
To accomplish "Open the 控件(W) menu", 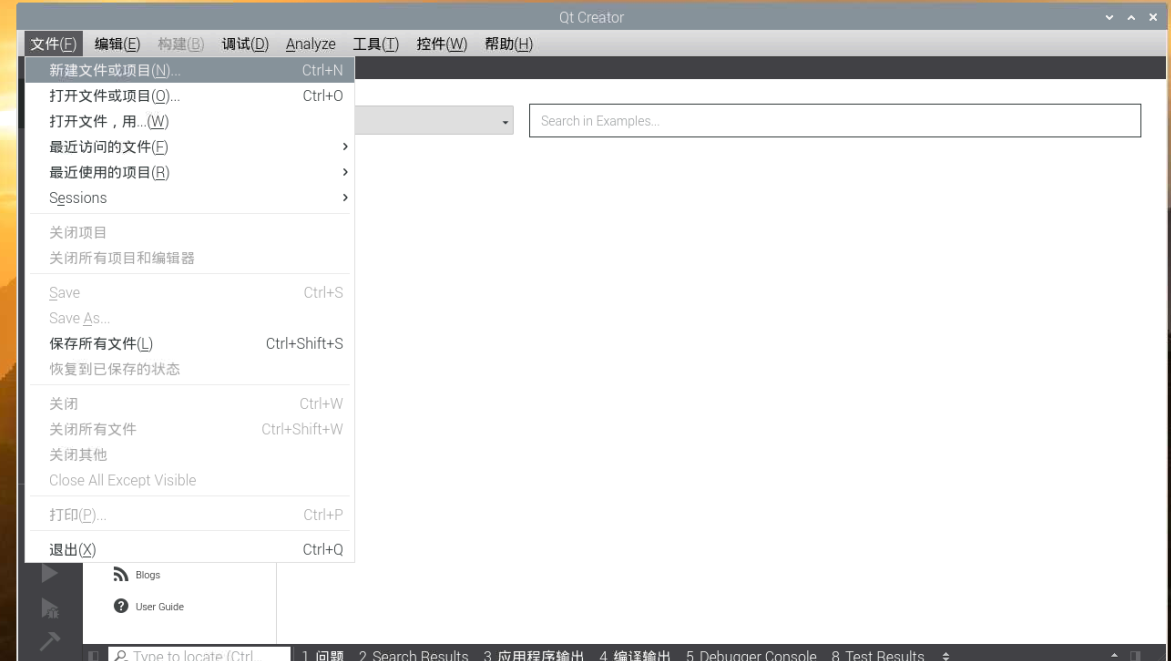I will point(441,44).
